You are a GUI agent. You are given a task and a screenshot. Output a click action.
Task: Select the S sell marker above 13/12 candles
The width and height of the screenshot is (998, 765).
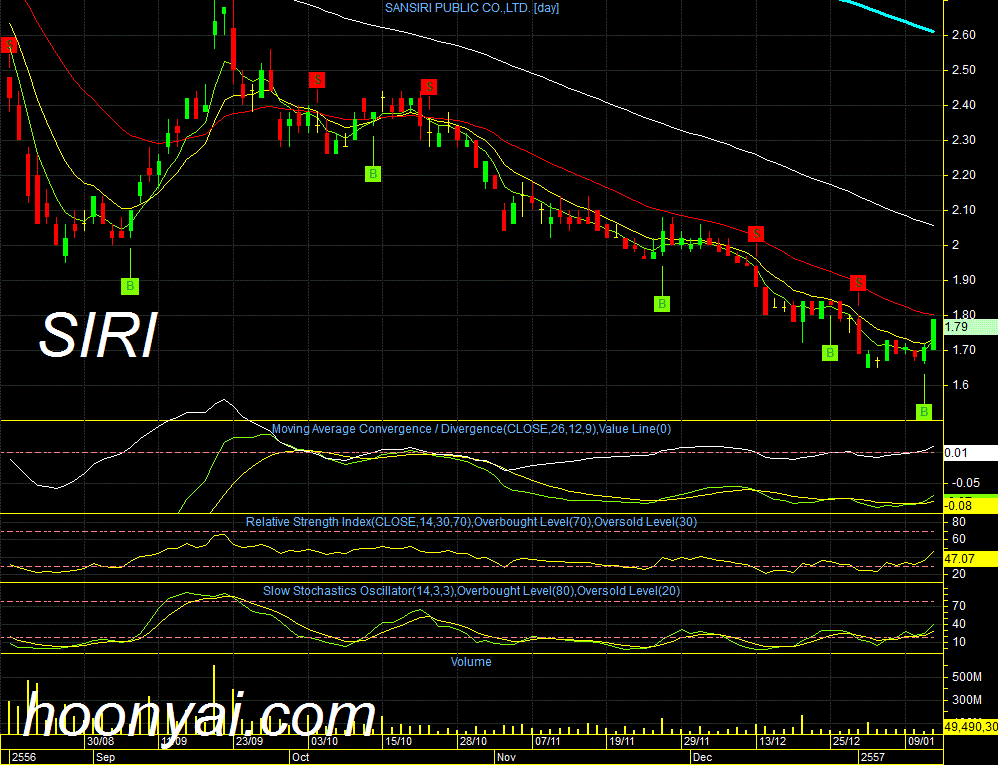click(x=756, y=234)
